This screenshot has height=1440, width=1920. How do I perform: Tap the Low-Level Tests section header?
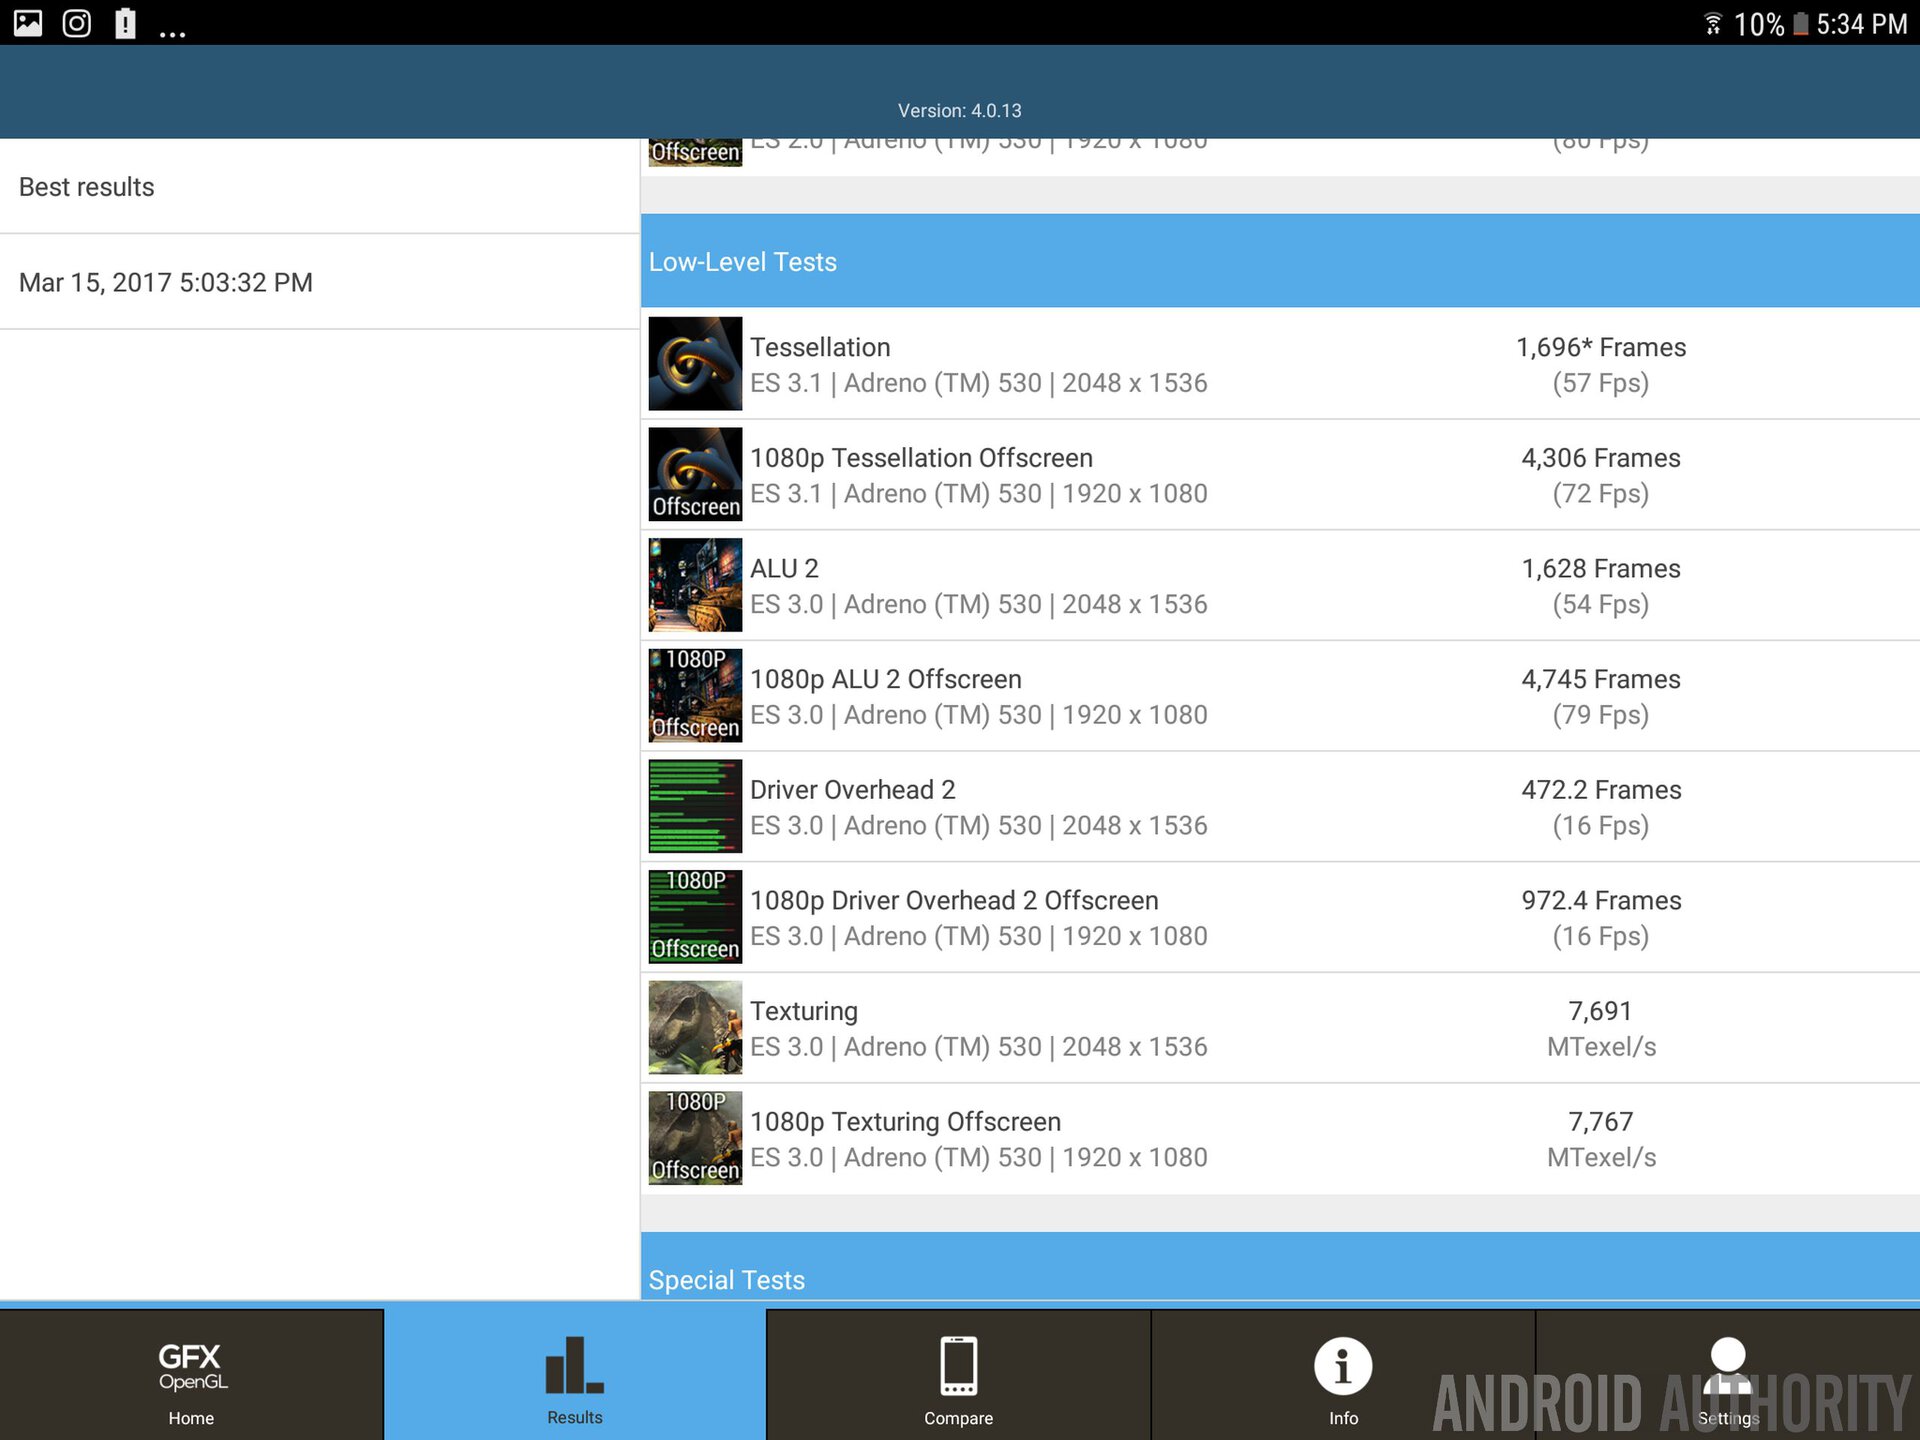click(x=1278, y=262)
